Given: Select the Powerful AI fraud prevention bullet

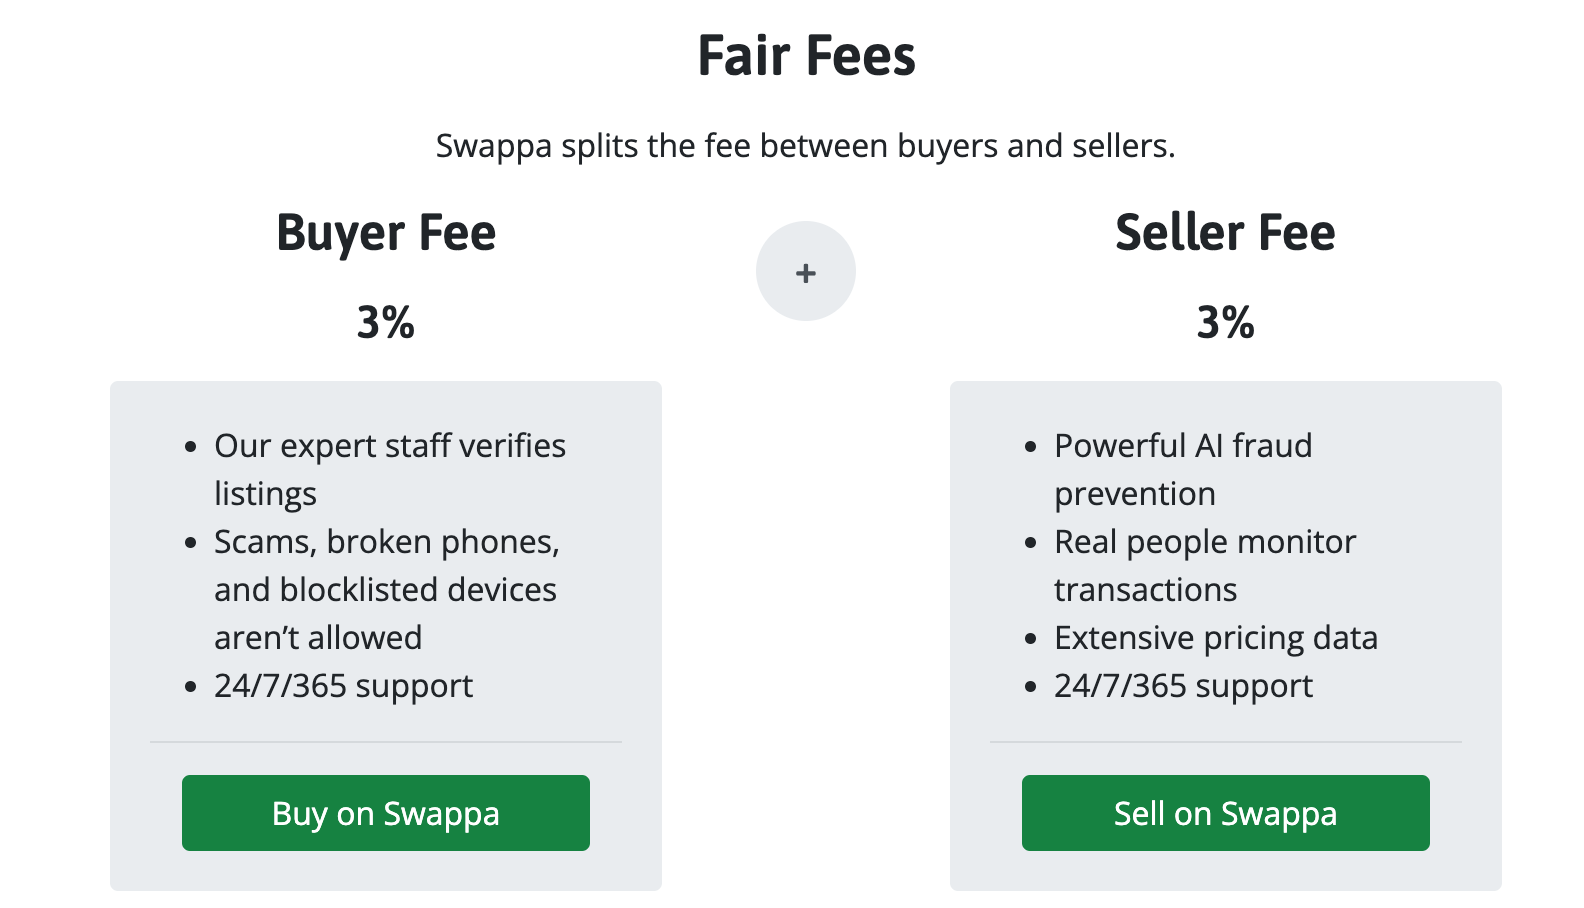Looking at the screenshot, I should click(x=1183, y=469).
